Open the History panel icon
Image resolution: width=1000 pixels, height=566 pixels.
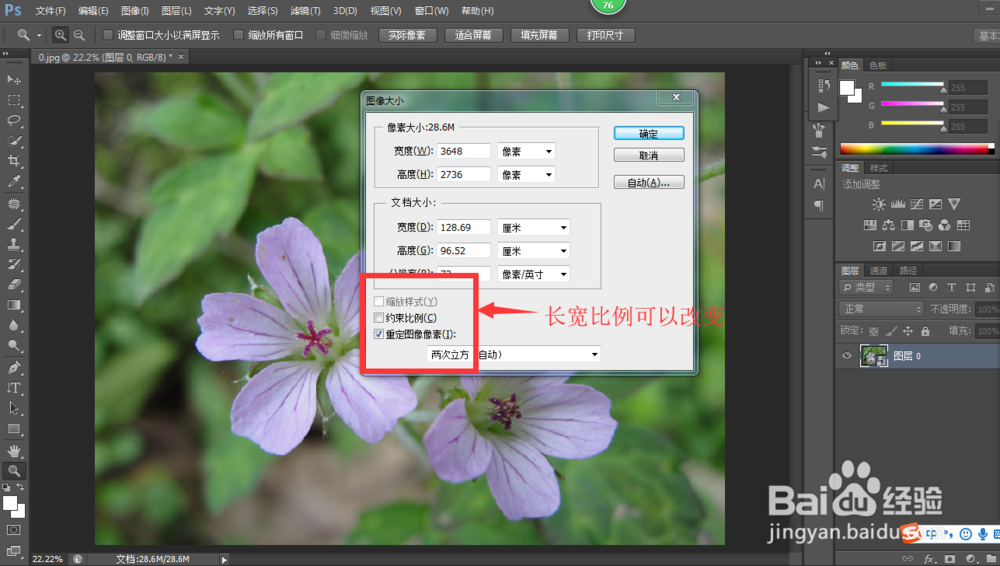click(823, 86)
